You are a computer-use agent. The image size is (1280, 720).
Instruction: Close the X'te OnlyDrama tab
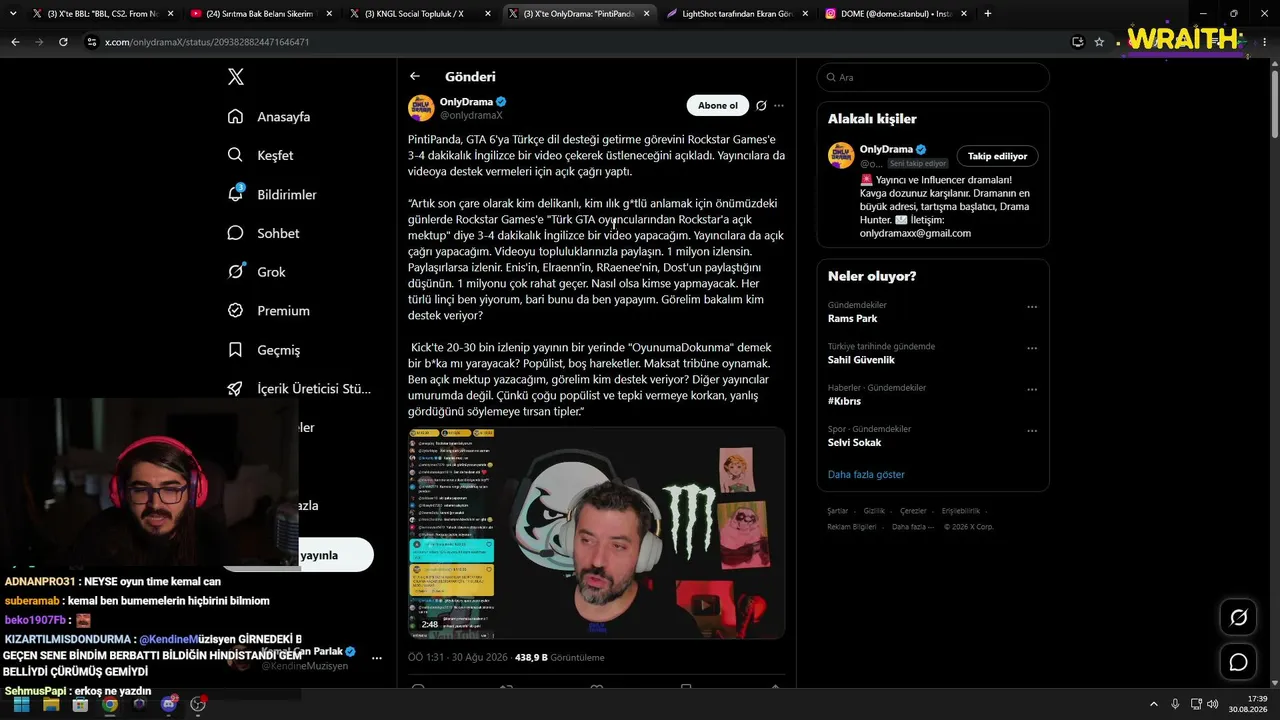pyautogui.click(x=646, y=14)
